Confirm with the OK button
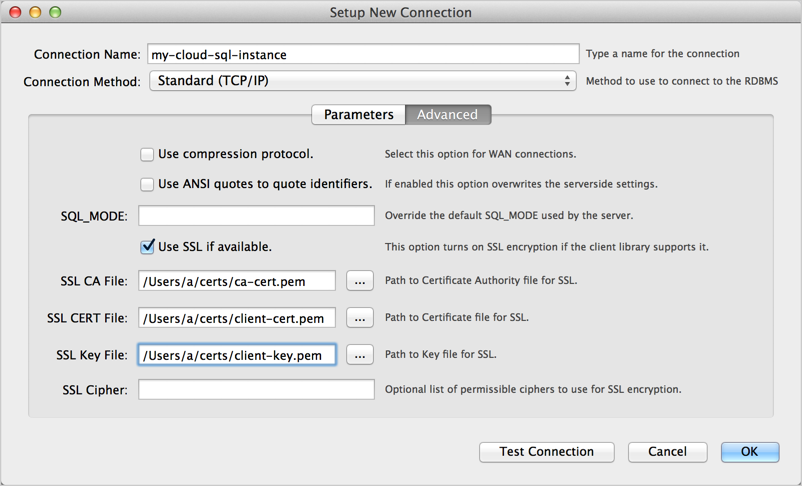Image resolution: width=802 pixels, height=486 pixels. pos(749,452)
